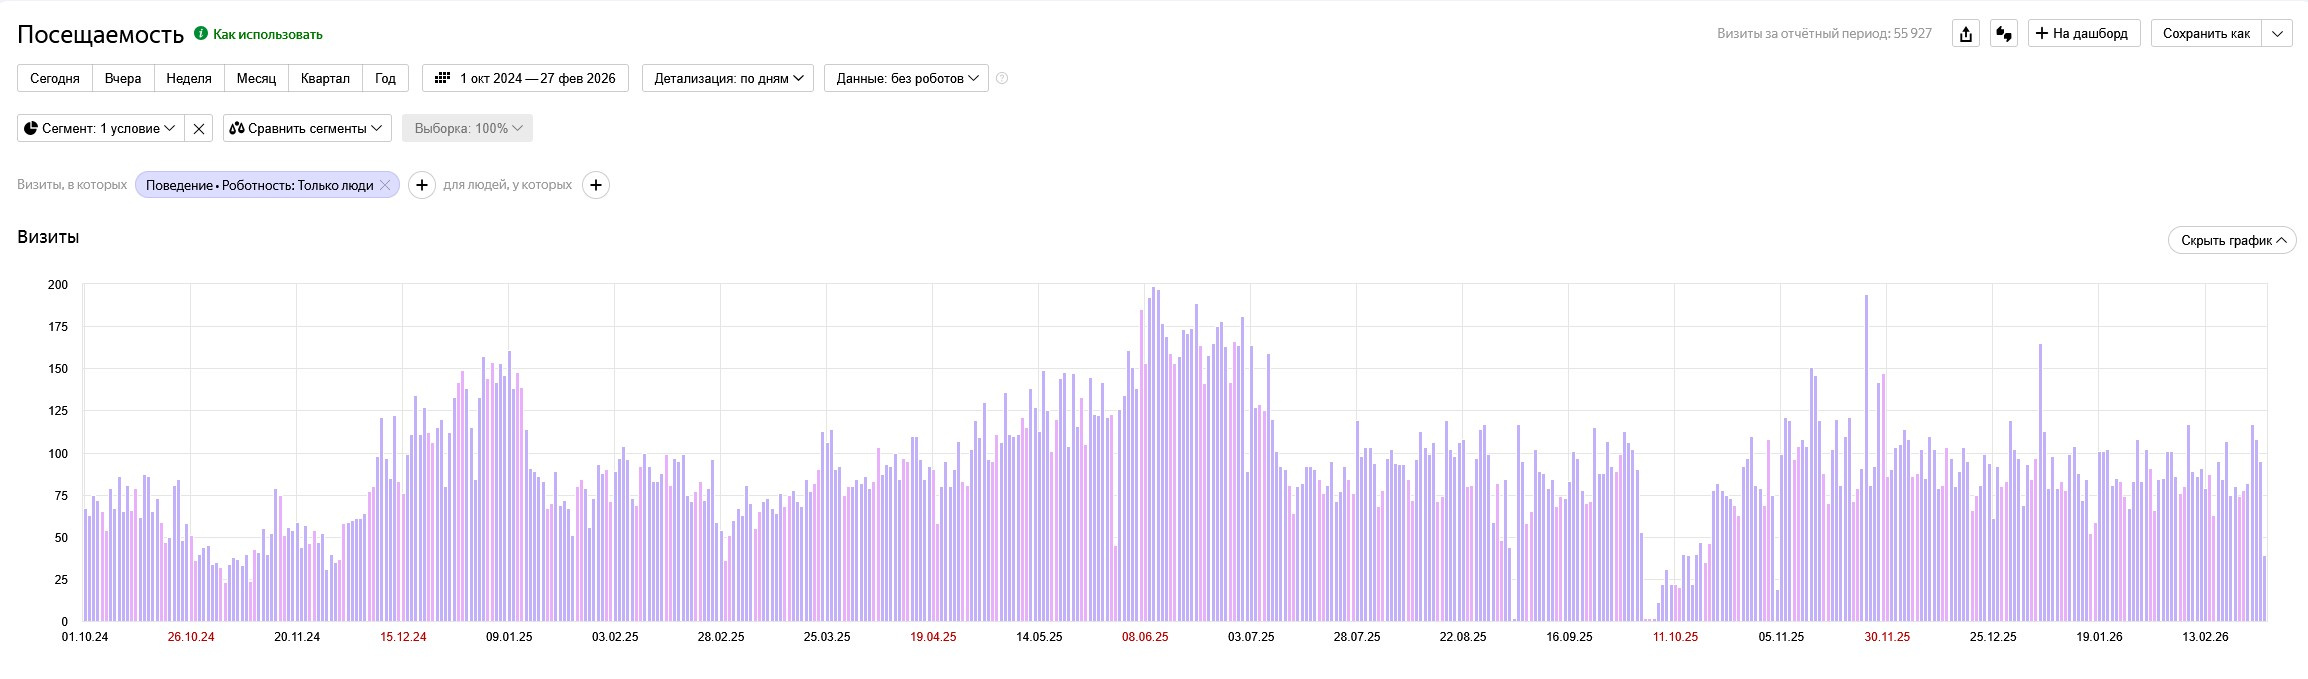Image resolution: width=2308 pixels, height=679 pixels.
Task: Click the "Посещаемость" page title
Action: tap(100, 35)
